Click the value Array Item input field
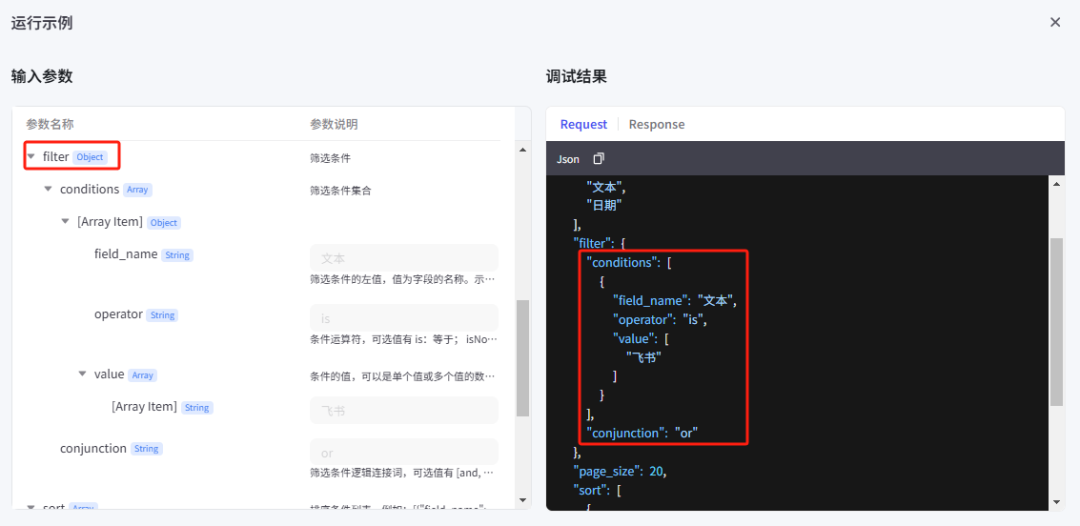The height and width of the screenshot is (526, 1080). [x=404, y=410]
